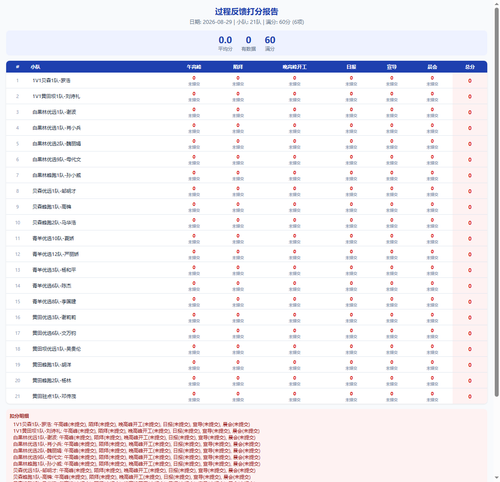500x482 pixels.
Task: Click the 总分 column header
Action: 470,67
